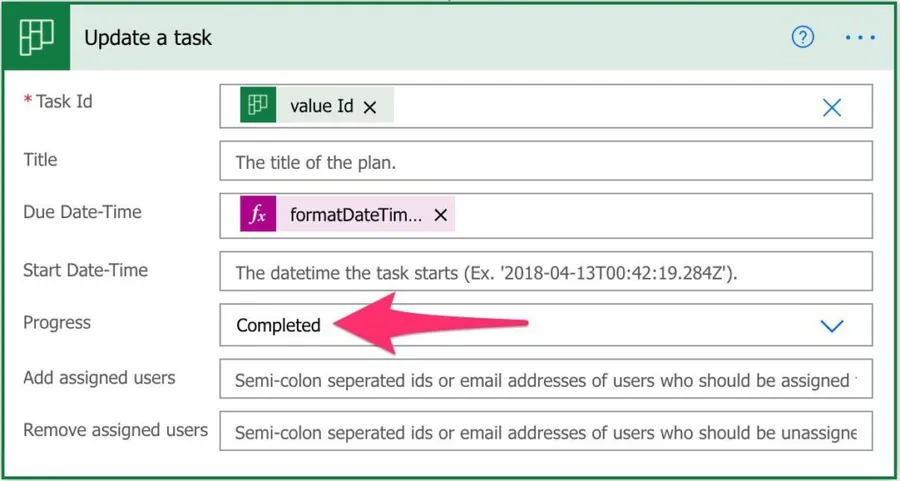Click the fx expression icon in Due Date-Time
Image resolution: width=900 pixels, height=481 pixels.
pyautogui.click(x=258, y=215)
